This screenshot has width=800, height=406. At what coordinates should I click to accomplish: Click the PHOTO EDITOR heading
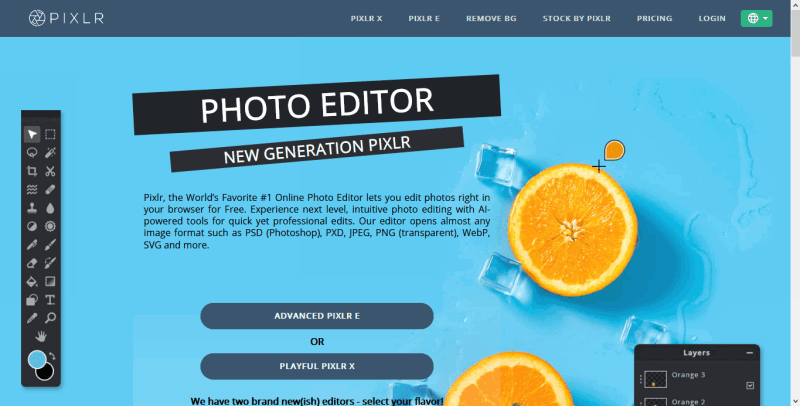pos(316,105)
